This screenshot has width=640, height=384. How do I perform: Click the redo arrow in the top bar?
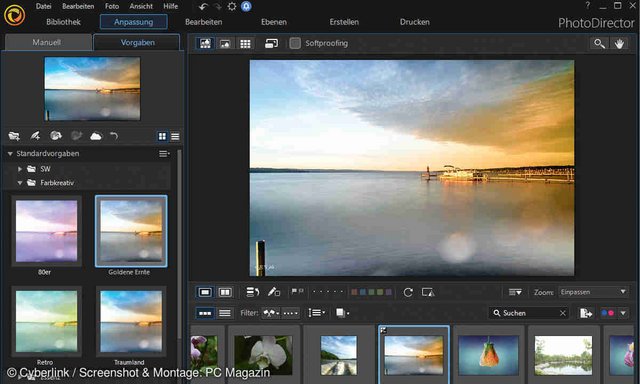tap(218, 7)
